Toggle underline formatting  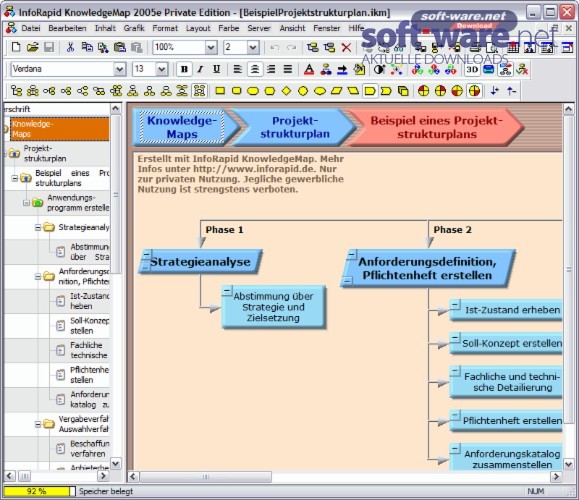(217, 69)
